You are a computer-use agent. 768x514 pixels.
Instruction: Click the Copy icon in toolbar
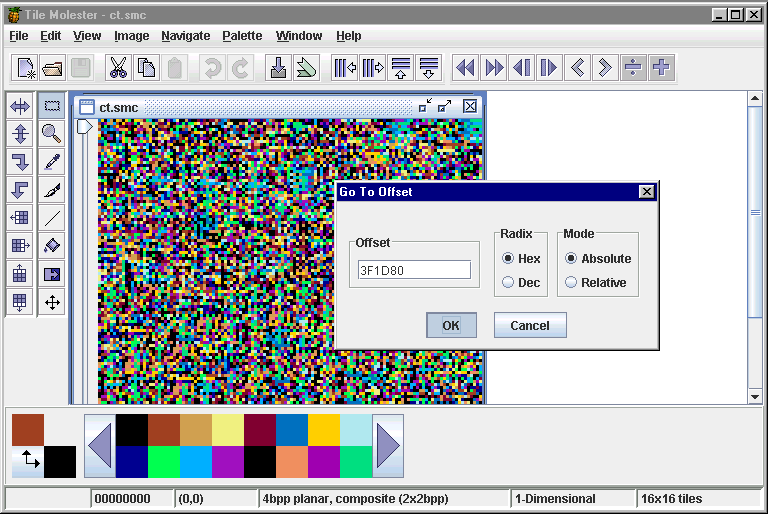pos(146,68)
